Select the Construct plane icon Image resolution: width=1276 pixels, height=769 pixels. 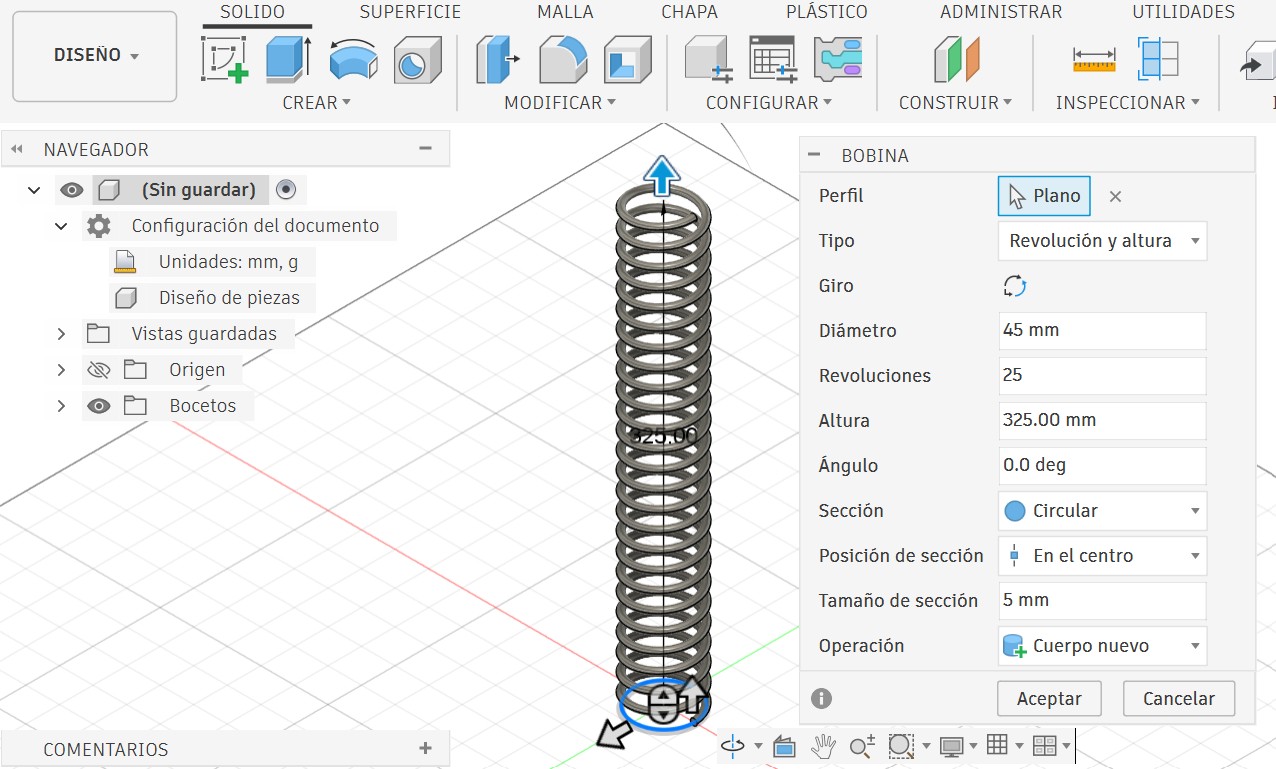coord(957,59)
